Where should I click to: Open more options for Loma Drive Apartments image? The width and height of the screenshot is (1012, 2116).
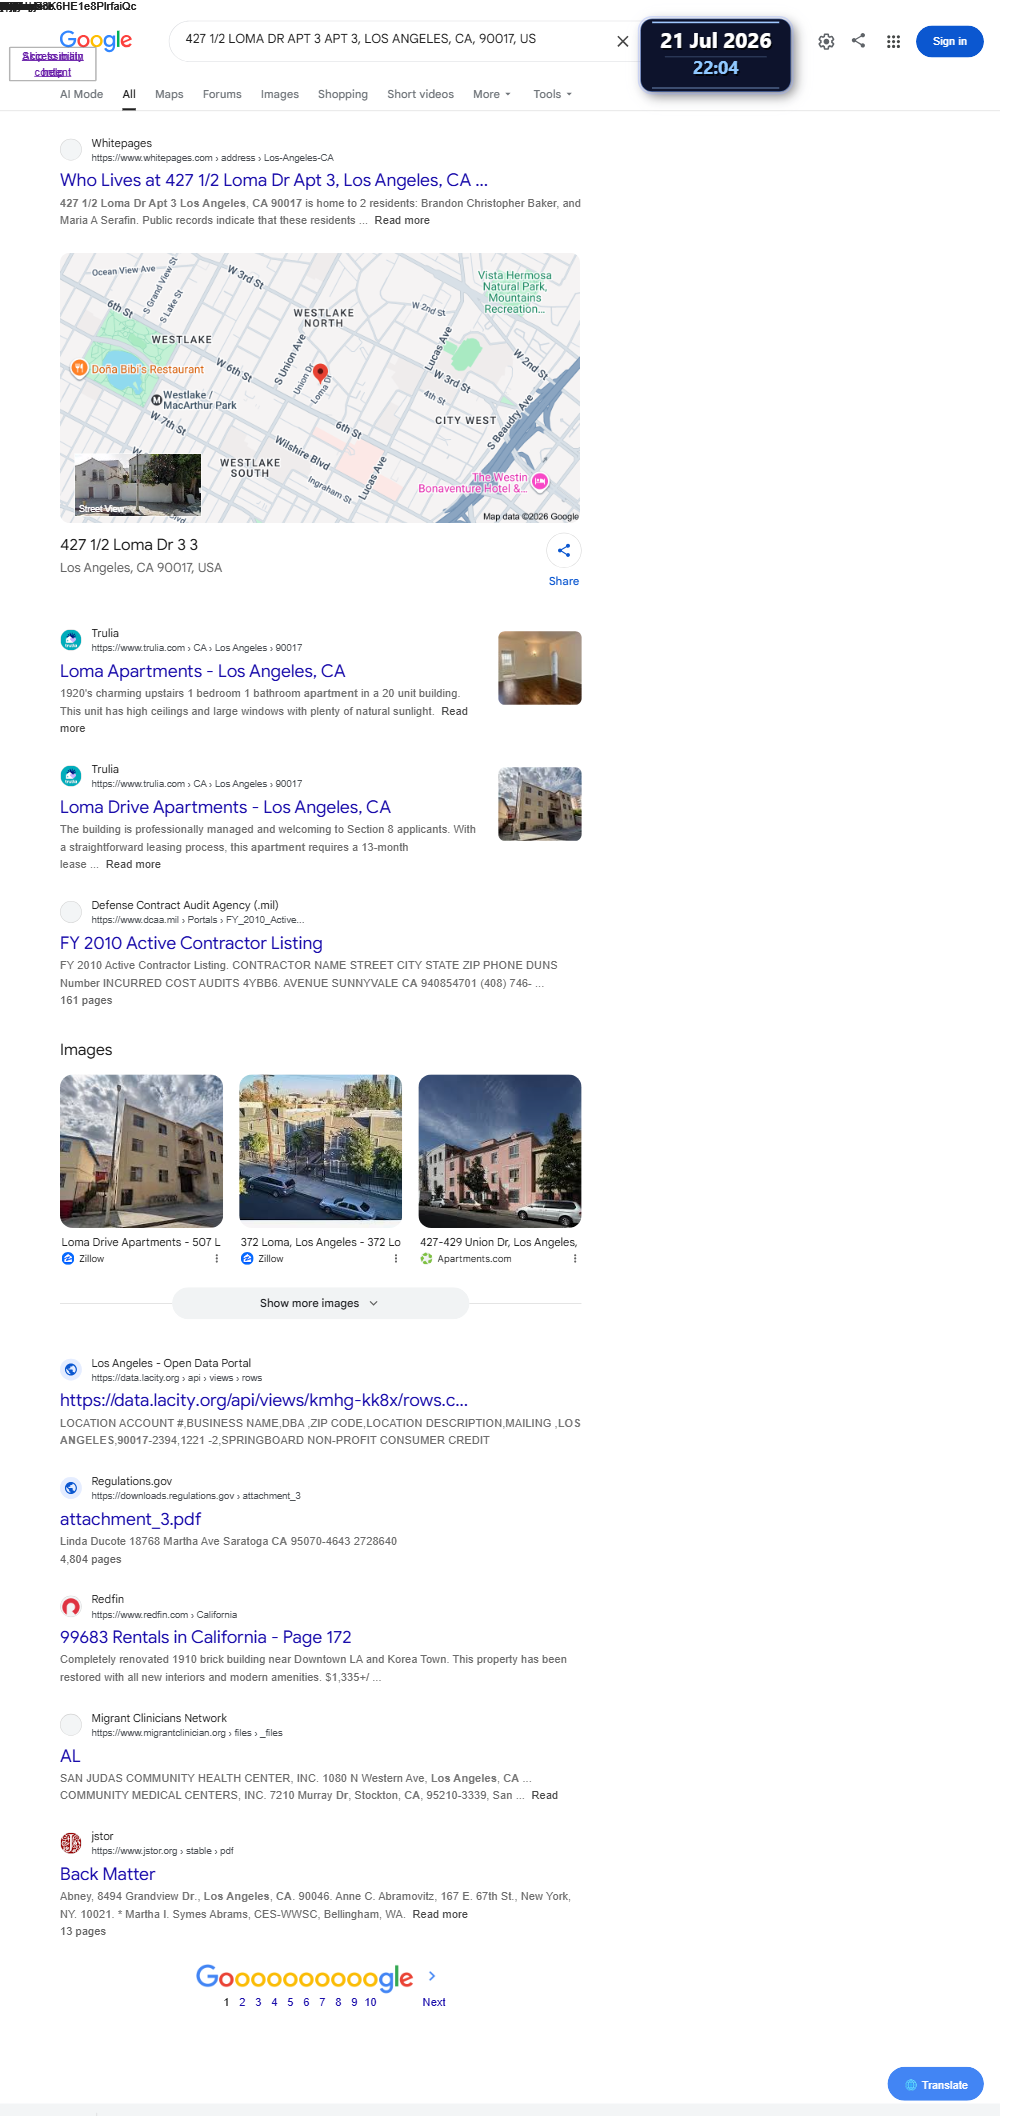tap(217, 1259)
